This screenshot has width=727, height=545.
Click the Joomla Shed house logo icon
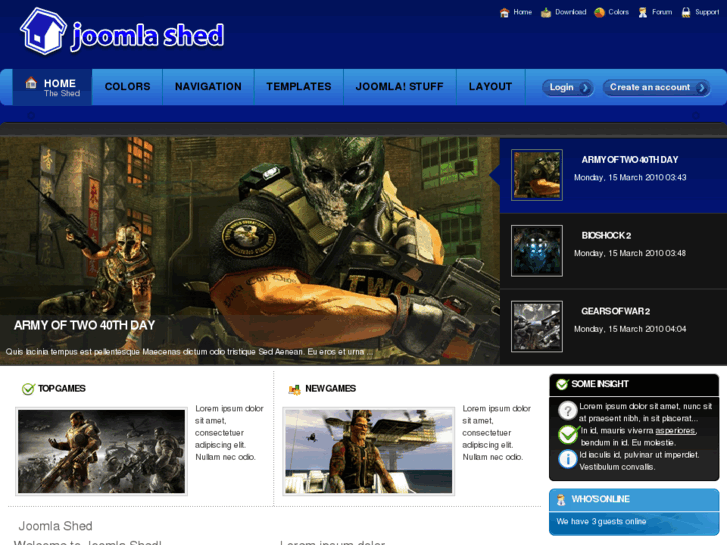tap(43, 32)
